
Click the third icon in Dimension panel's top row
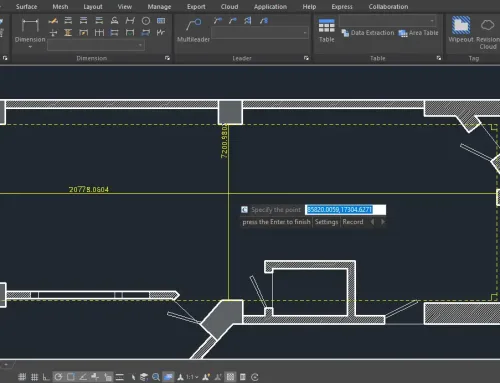click(x=83, y=21)
